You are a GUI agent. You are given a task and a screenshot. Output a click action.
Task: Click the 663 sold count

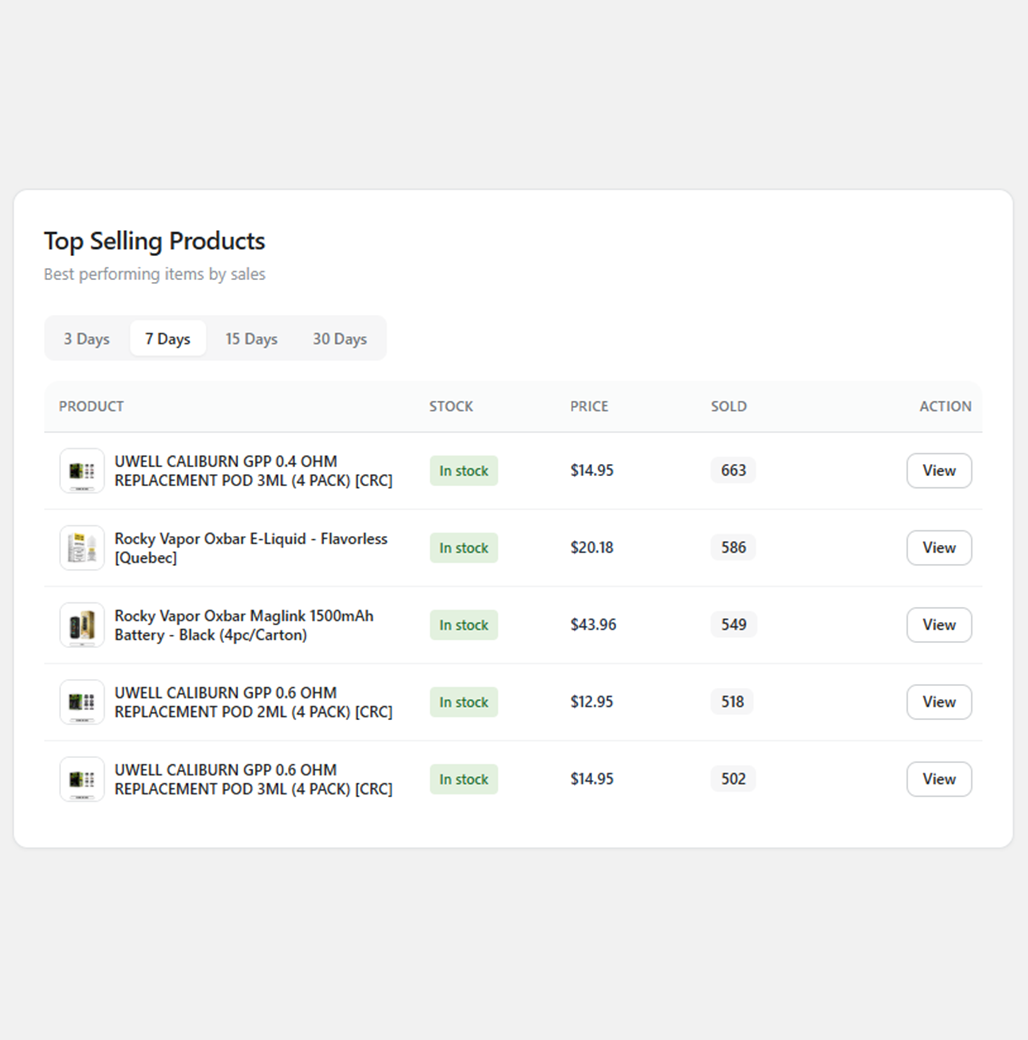coord(734,470)
